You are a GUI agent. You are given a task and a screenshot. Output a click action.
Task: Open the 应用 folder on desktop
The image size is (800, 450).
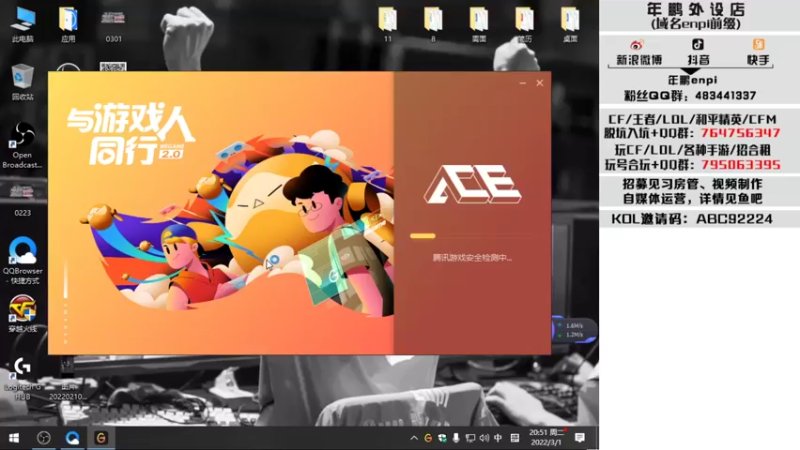pyautogui.click(x=68, y=24)
